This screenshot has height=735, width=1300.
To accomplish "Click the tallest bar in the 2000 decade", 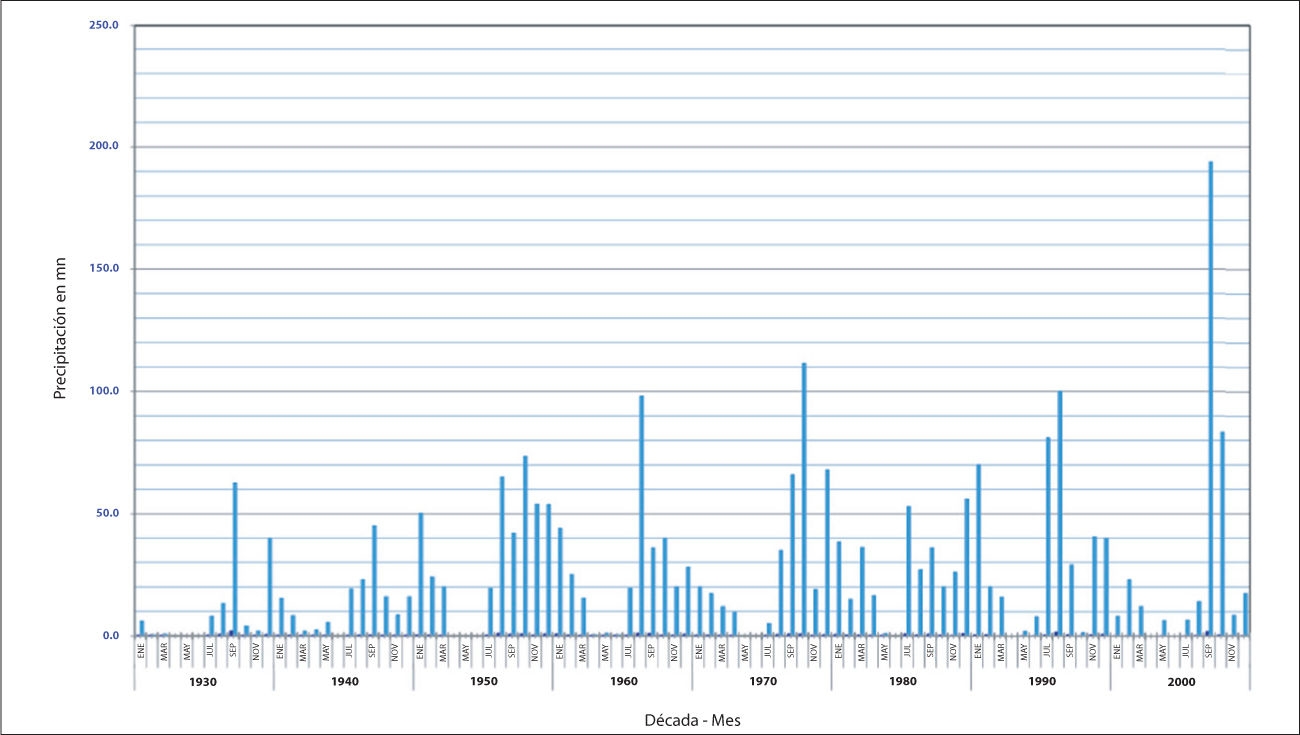I will 1210,400.
